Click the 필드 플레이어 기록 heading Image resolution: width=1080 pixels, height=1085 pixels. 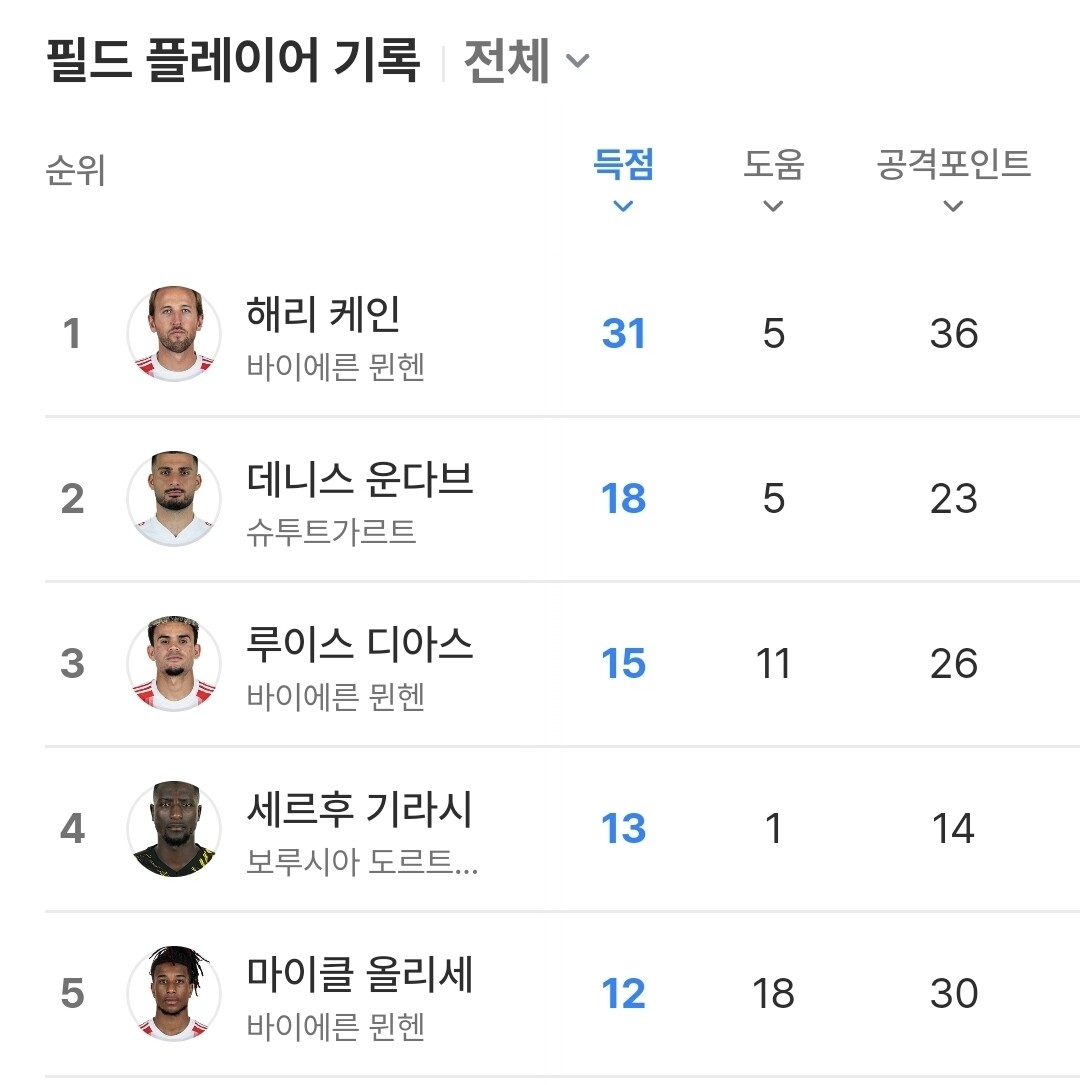coord(233,61)
